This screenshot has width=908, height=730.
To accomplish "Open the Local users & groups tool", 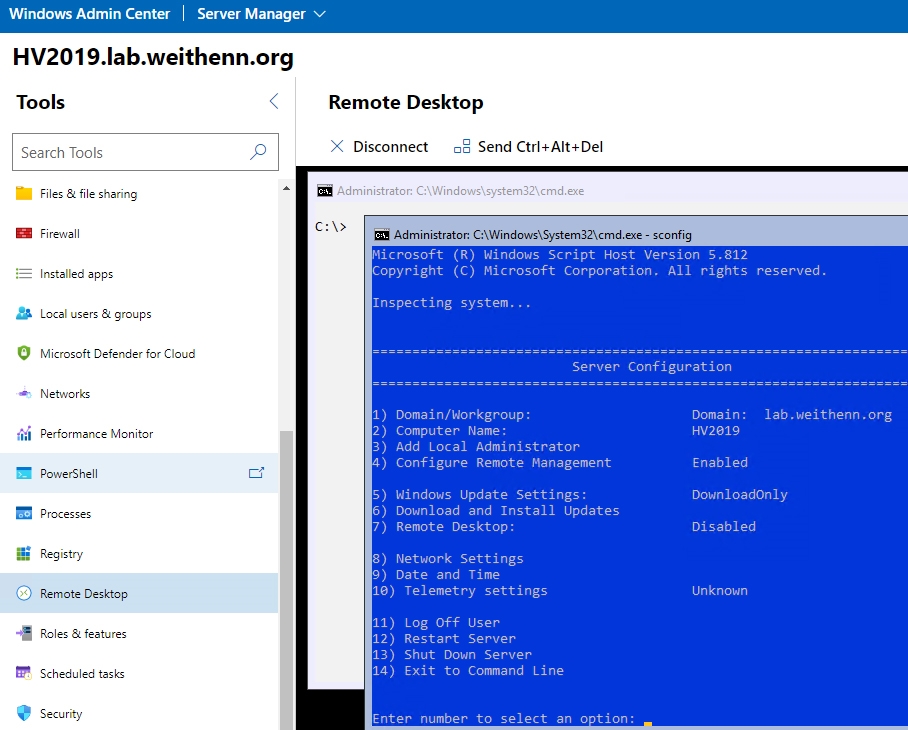I will [139, 313].
